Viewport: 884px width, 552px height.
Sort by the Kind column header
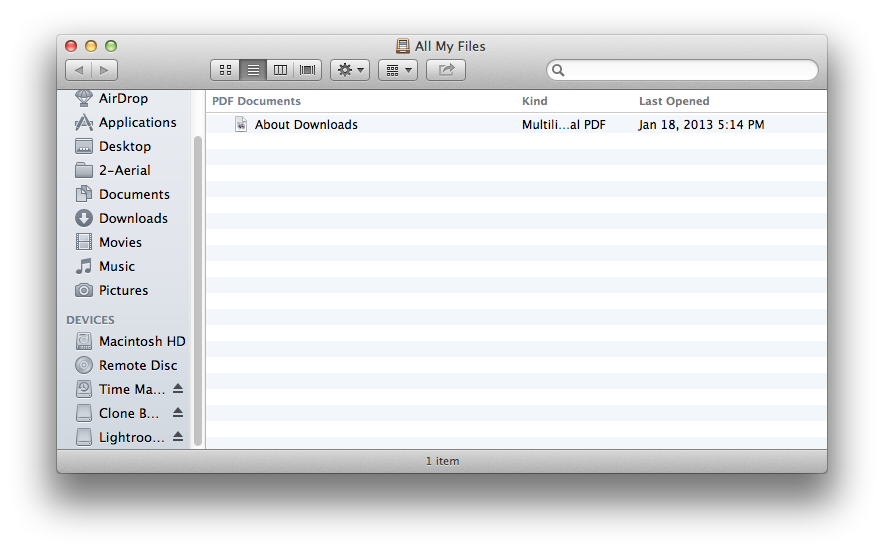point(534,101)
